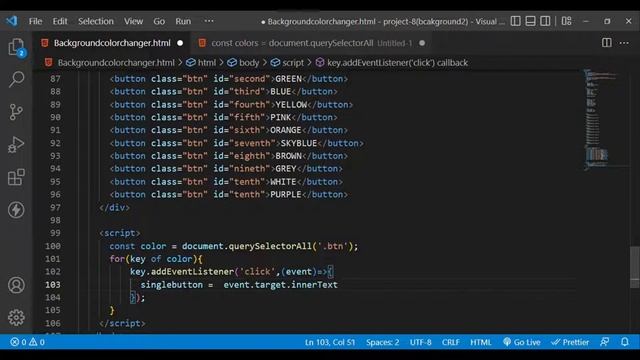This screenshot has width=640, height=360.
Task: Open the Manage gear icon
Action: click(x=16, y=317)
